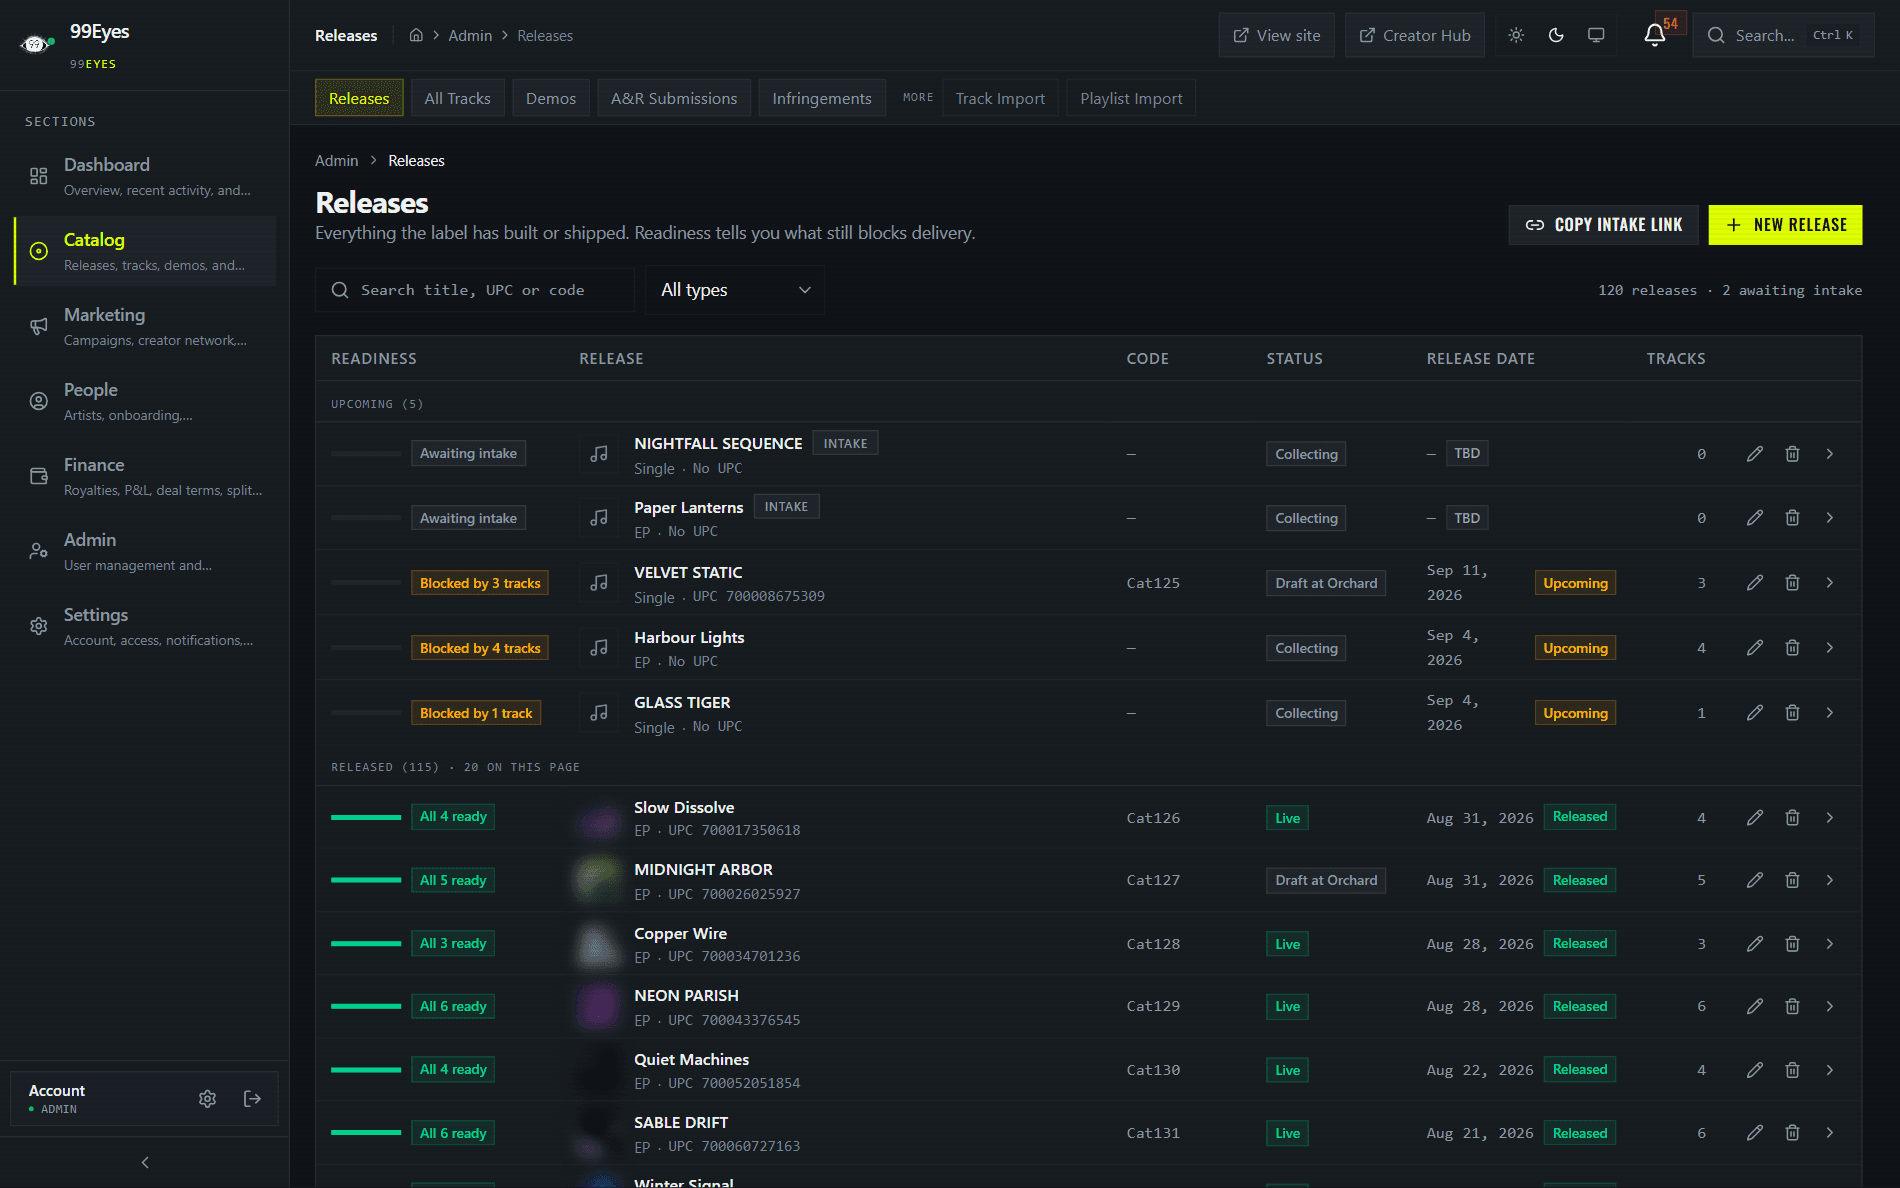
Task: Expand the Slow Dissolve row chevron
Action: tap(1830, 818)
